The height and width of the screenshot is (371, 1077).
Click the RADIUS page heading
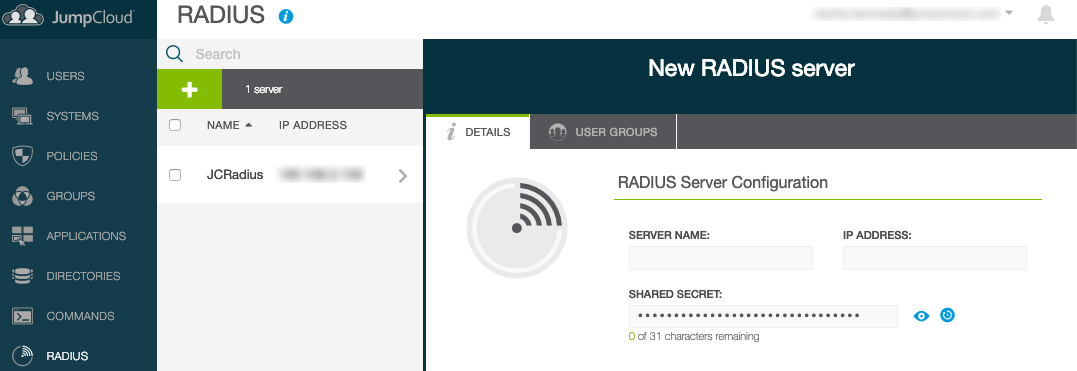coord(221,14)
